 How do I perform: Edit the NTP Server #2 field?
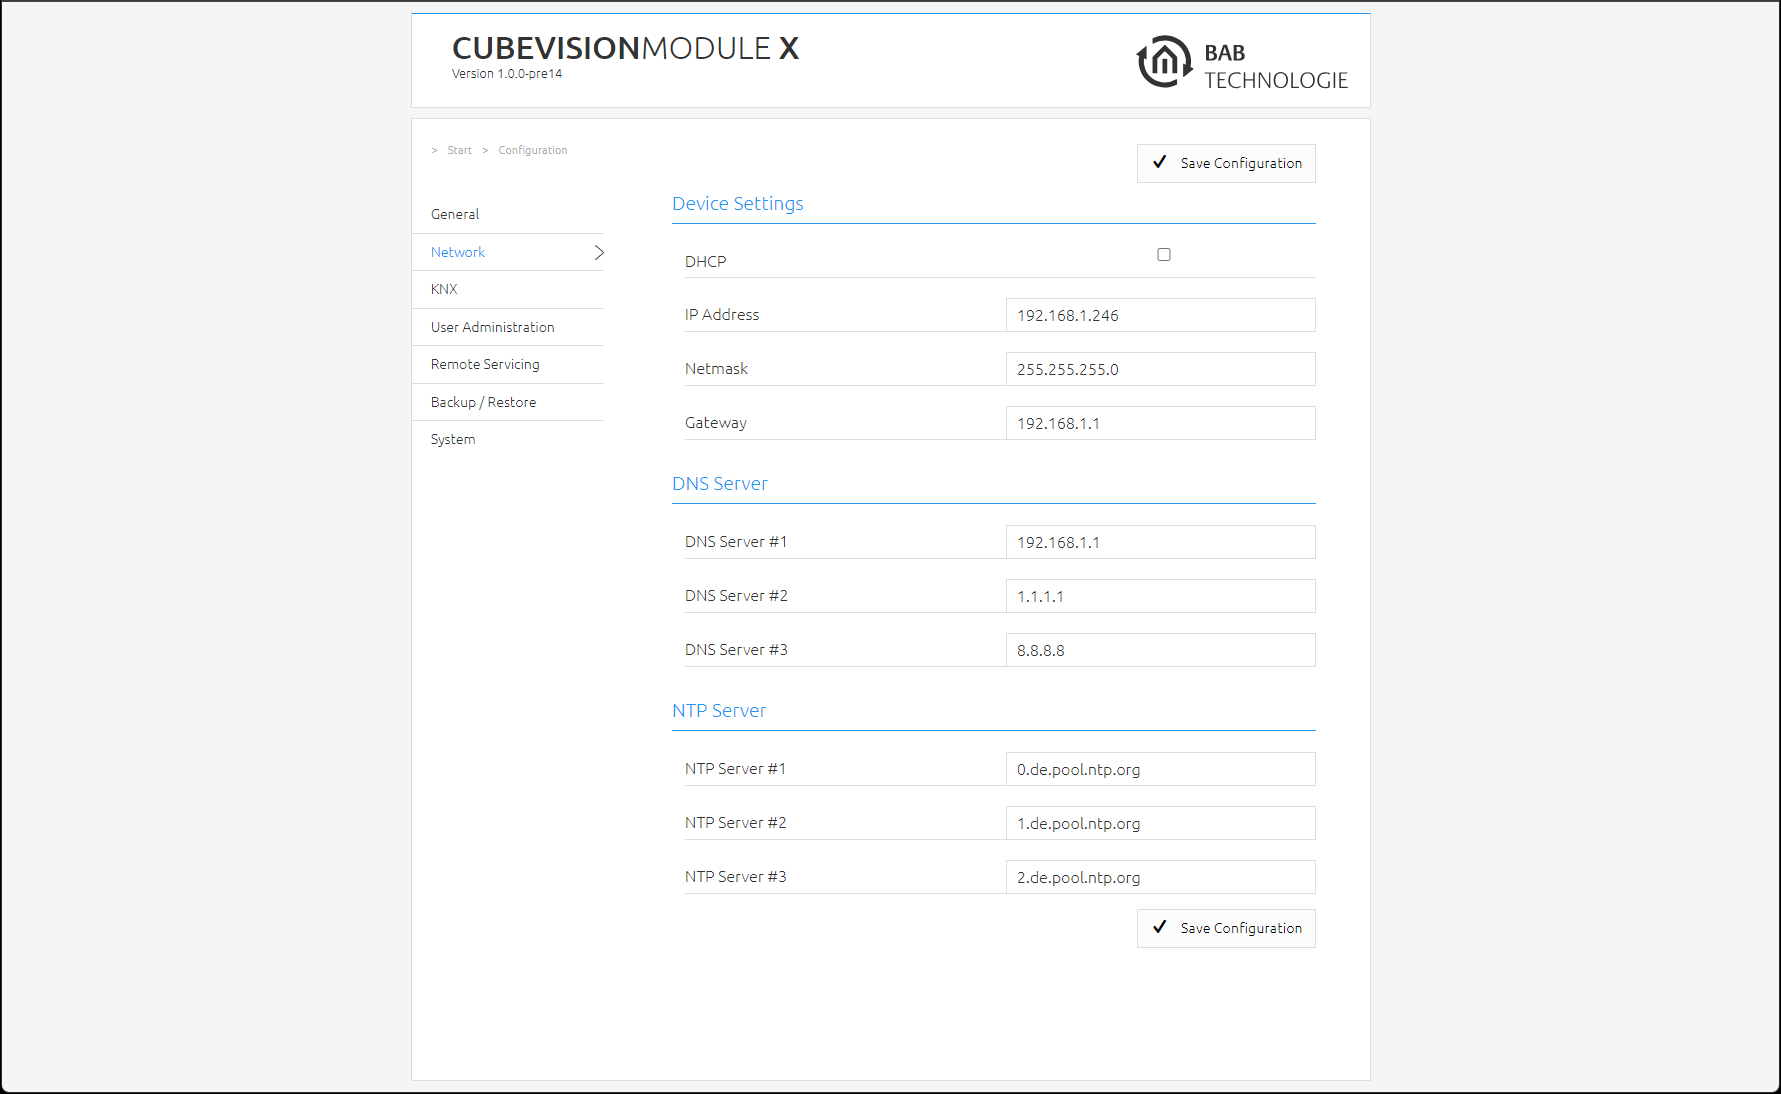coord(1160,823)
